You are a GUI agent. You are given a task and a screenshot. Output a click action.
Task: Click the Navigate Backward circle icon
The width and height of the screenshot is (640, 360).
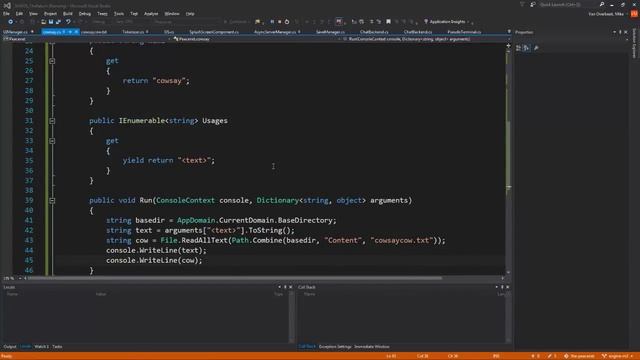click(10, 22)
